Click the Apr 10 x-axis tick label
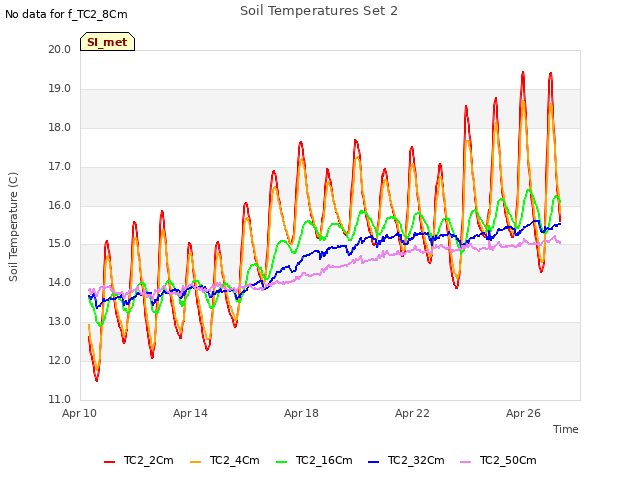Viewport: 640px width, 480px height. coord(79,413)
